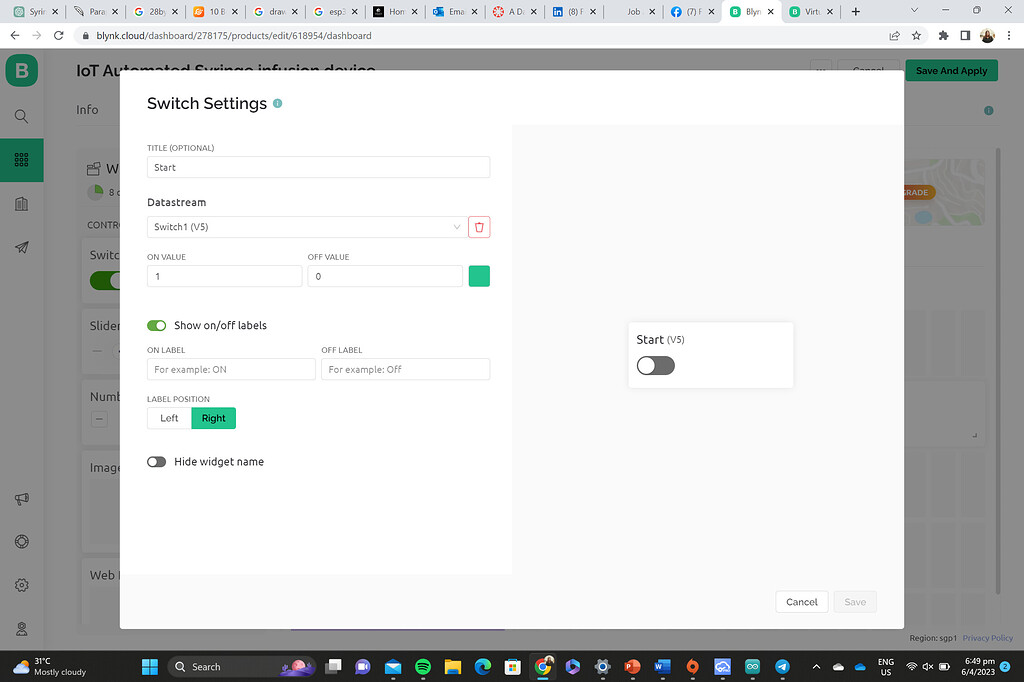The image size is (1024, 682).
Task: Open search from the left sidebar
Action: point(22,116)
